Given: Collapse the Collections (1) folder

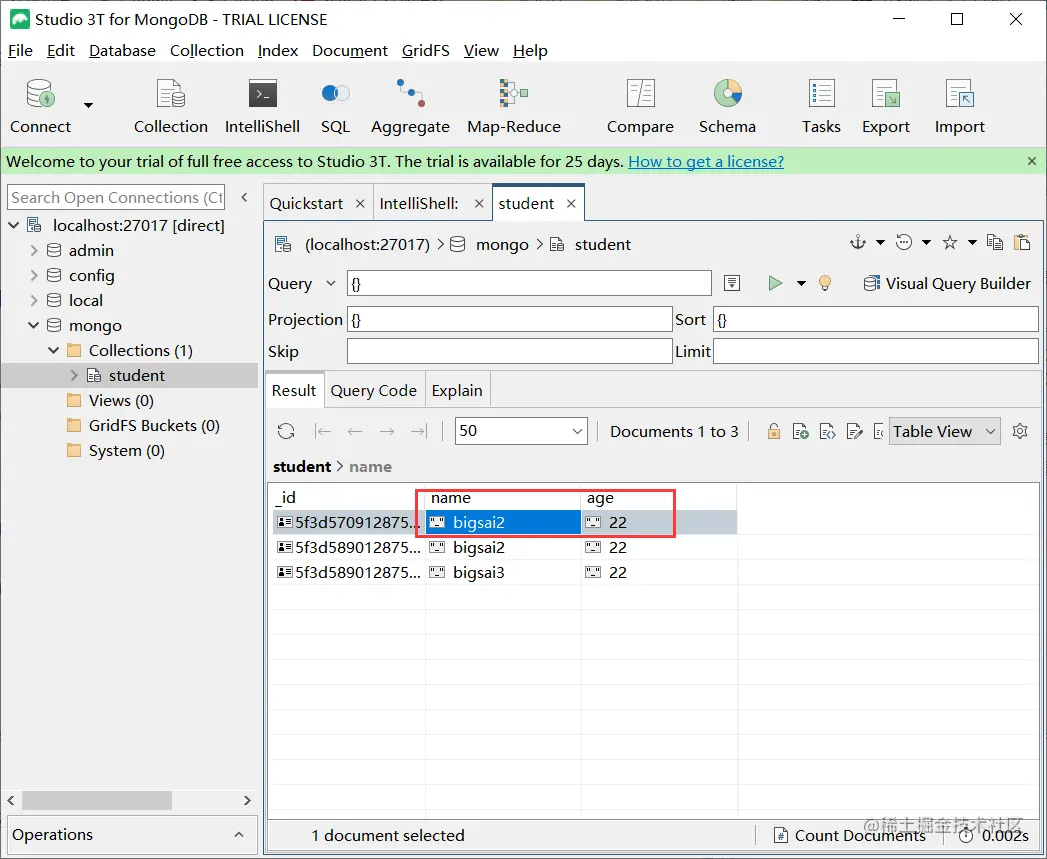Looking at the screenshot, I should click(x=53, y=350).
